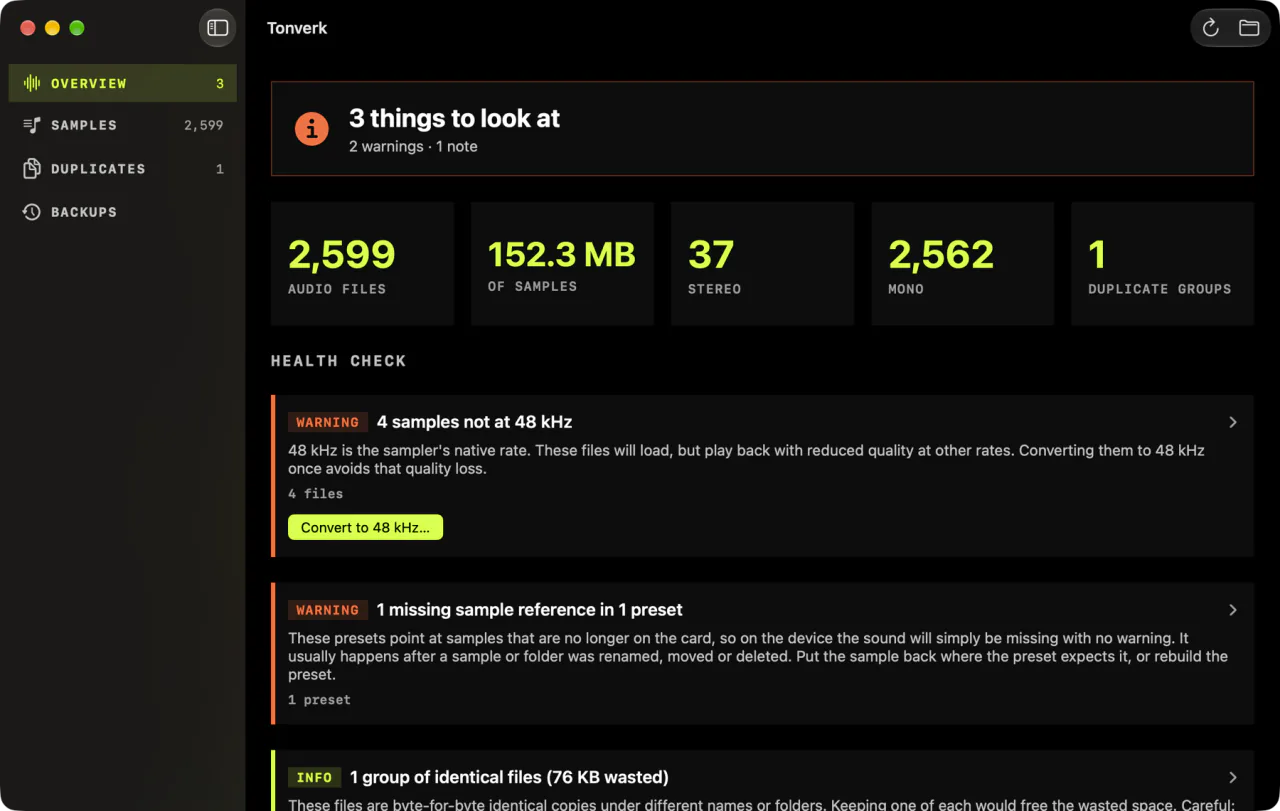Open the Overview section
This screenshot has height=811, width=1280.
tap(123, 83)
